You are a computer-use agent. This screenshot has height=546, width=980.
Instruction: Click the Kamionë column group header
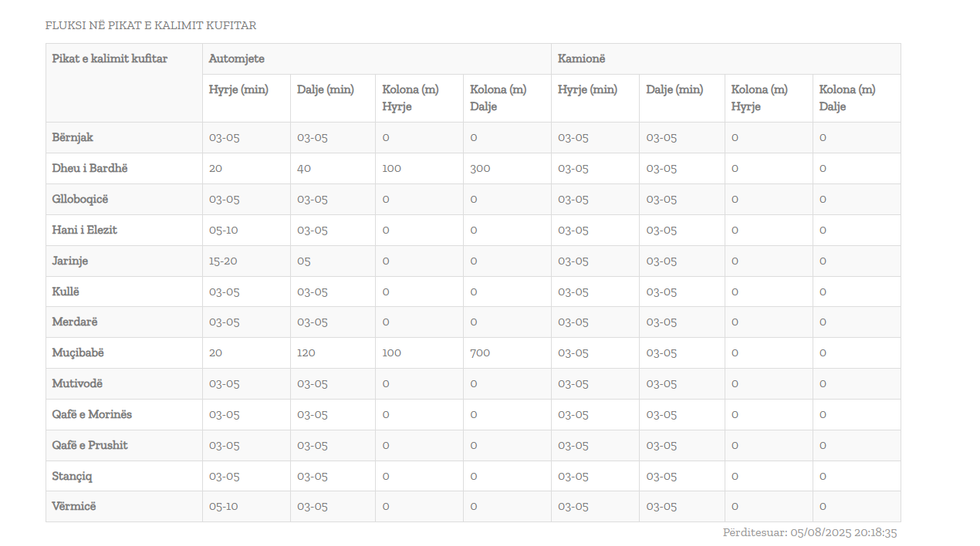point(581,59)
